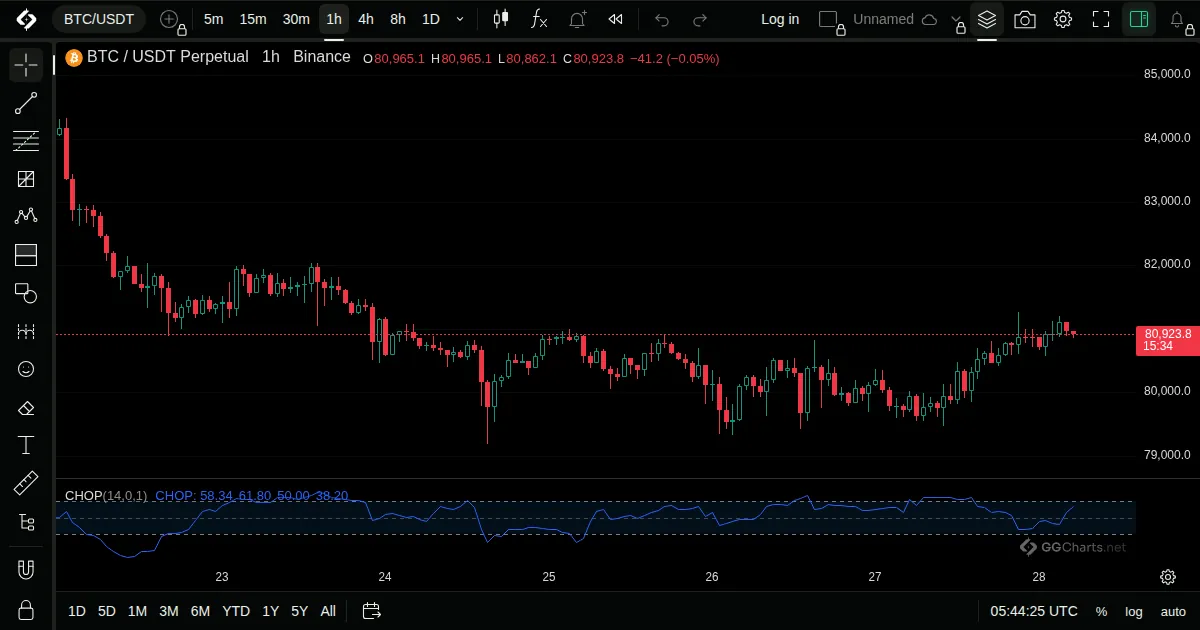
Task: Toggle the right sidebar panel
Action: coord(1138,19)
